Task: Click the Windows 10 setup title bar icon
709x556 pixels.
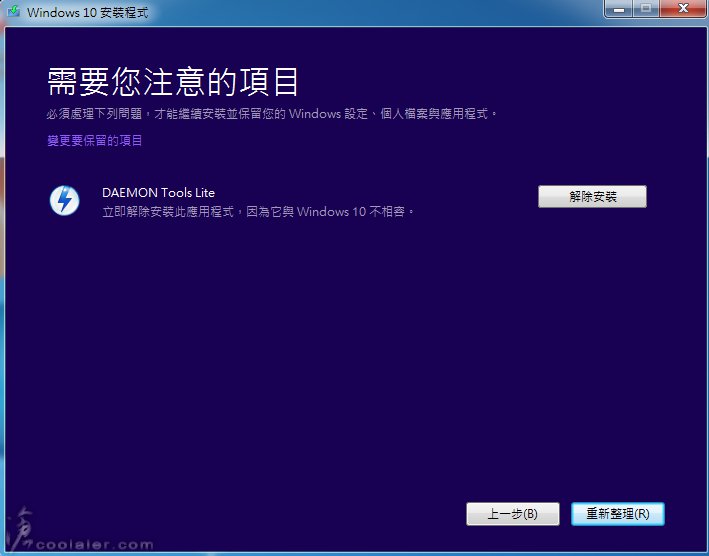Action: (x=14, y=11)
